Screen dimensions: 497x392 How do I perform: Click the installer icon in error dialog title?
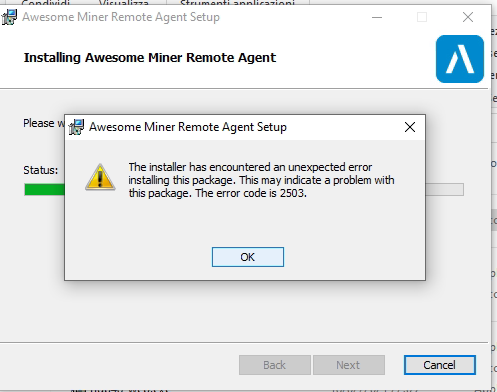(x=76, y=127)
